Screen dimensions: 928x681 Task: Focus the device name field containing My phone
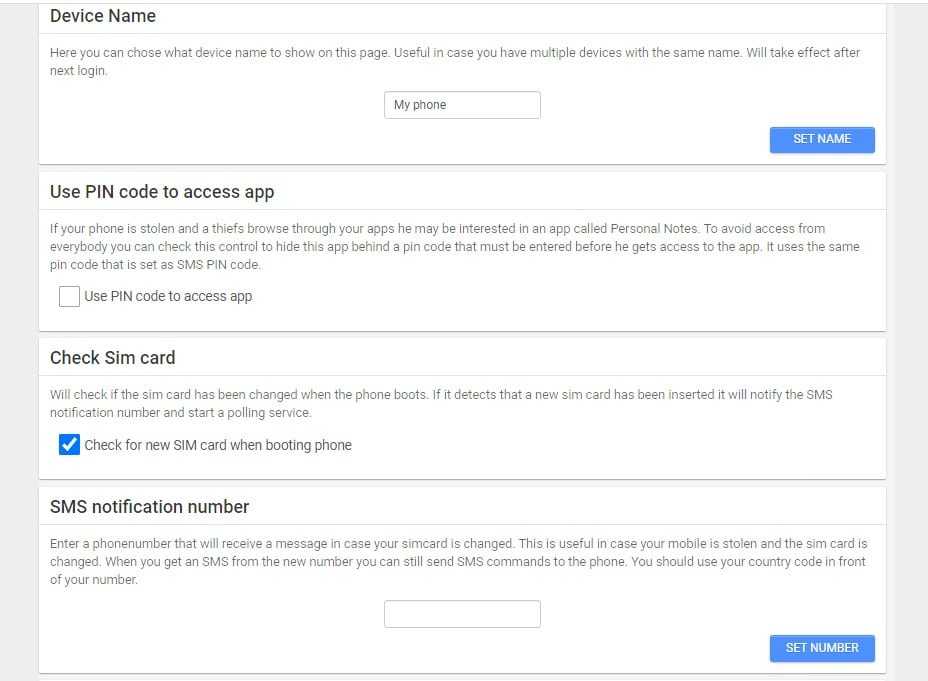(x=462, y=105)
